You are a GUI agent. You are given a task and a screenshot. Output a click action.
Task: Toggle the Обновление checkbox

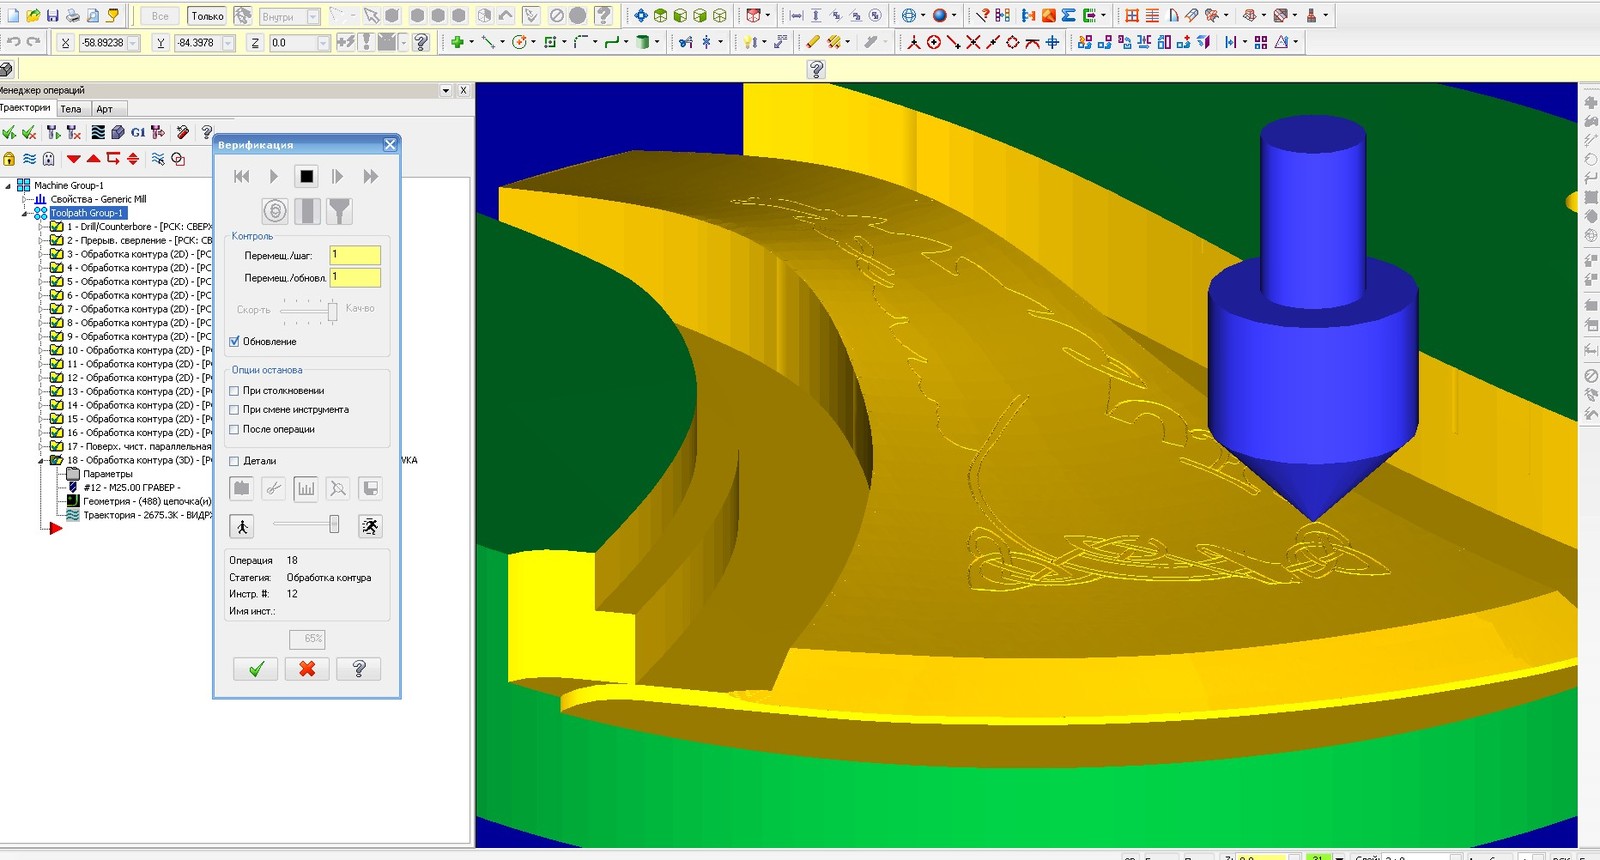235,342
